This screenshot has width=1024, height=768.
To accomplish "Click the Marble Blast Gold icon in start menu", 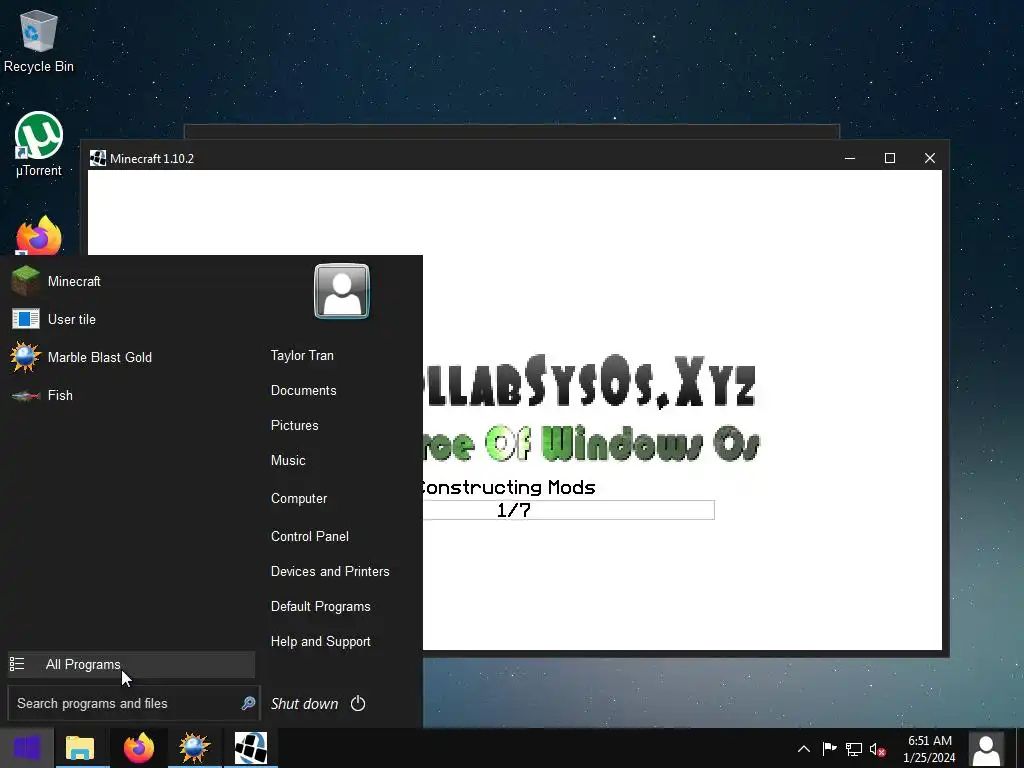I will 25,357.
